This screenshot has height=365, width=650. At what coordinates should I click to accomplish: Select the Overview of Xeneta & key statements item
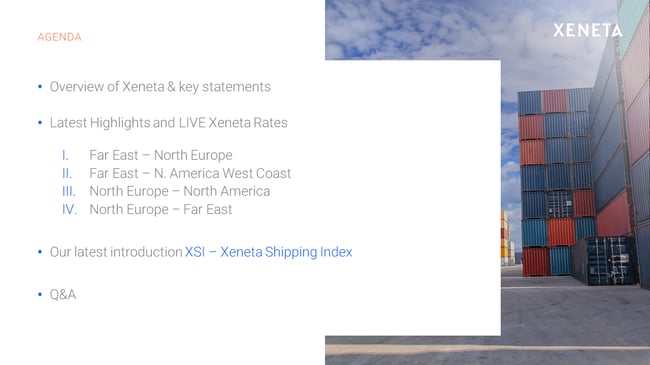coord(160,87)
